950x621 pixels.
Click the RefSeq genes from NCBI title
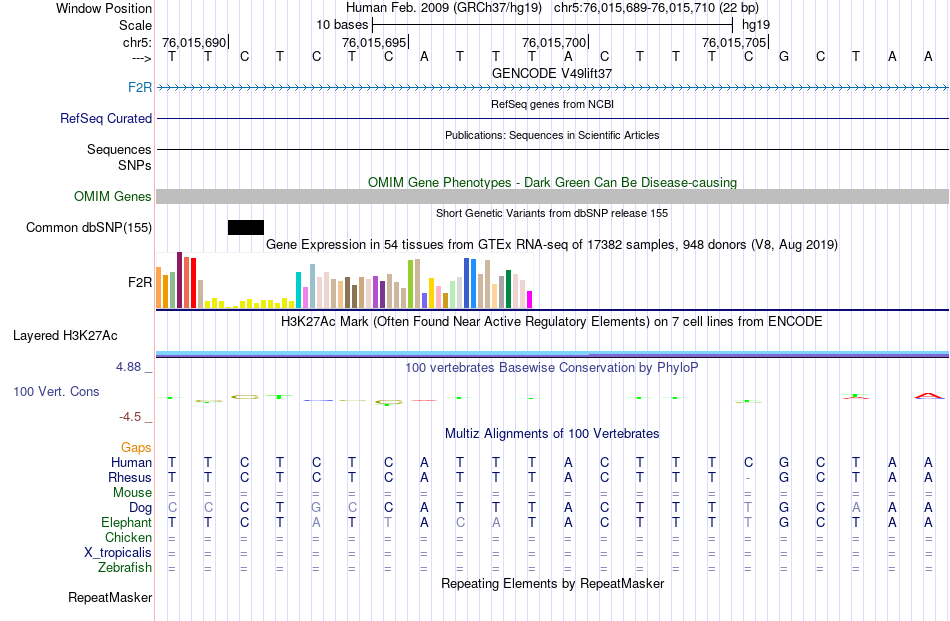(553, 104)
